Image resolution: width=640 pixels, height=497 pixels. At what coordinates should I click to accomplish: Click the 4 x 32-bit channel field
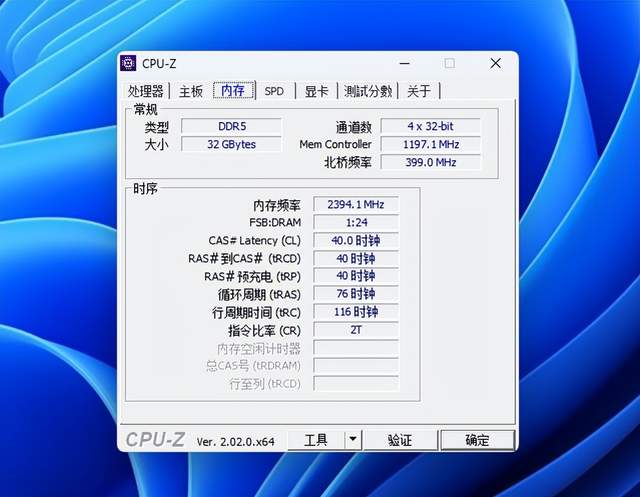pyautogui.click(x=430, y=126)
